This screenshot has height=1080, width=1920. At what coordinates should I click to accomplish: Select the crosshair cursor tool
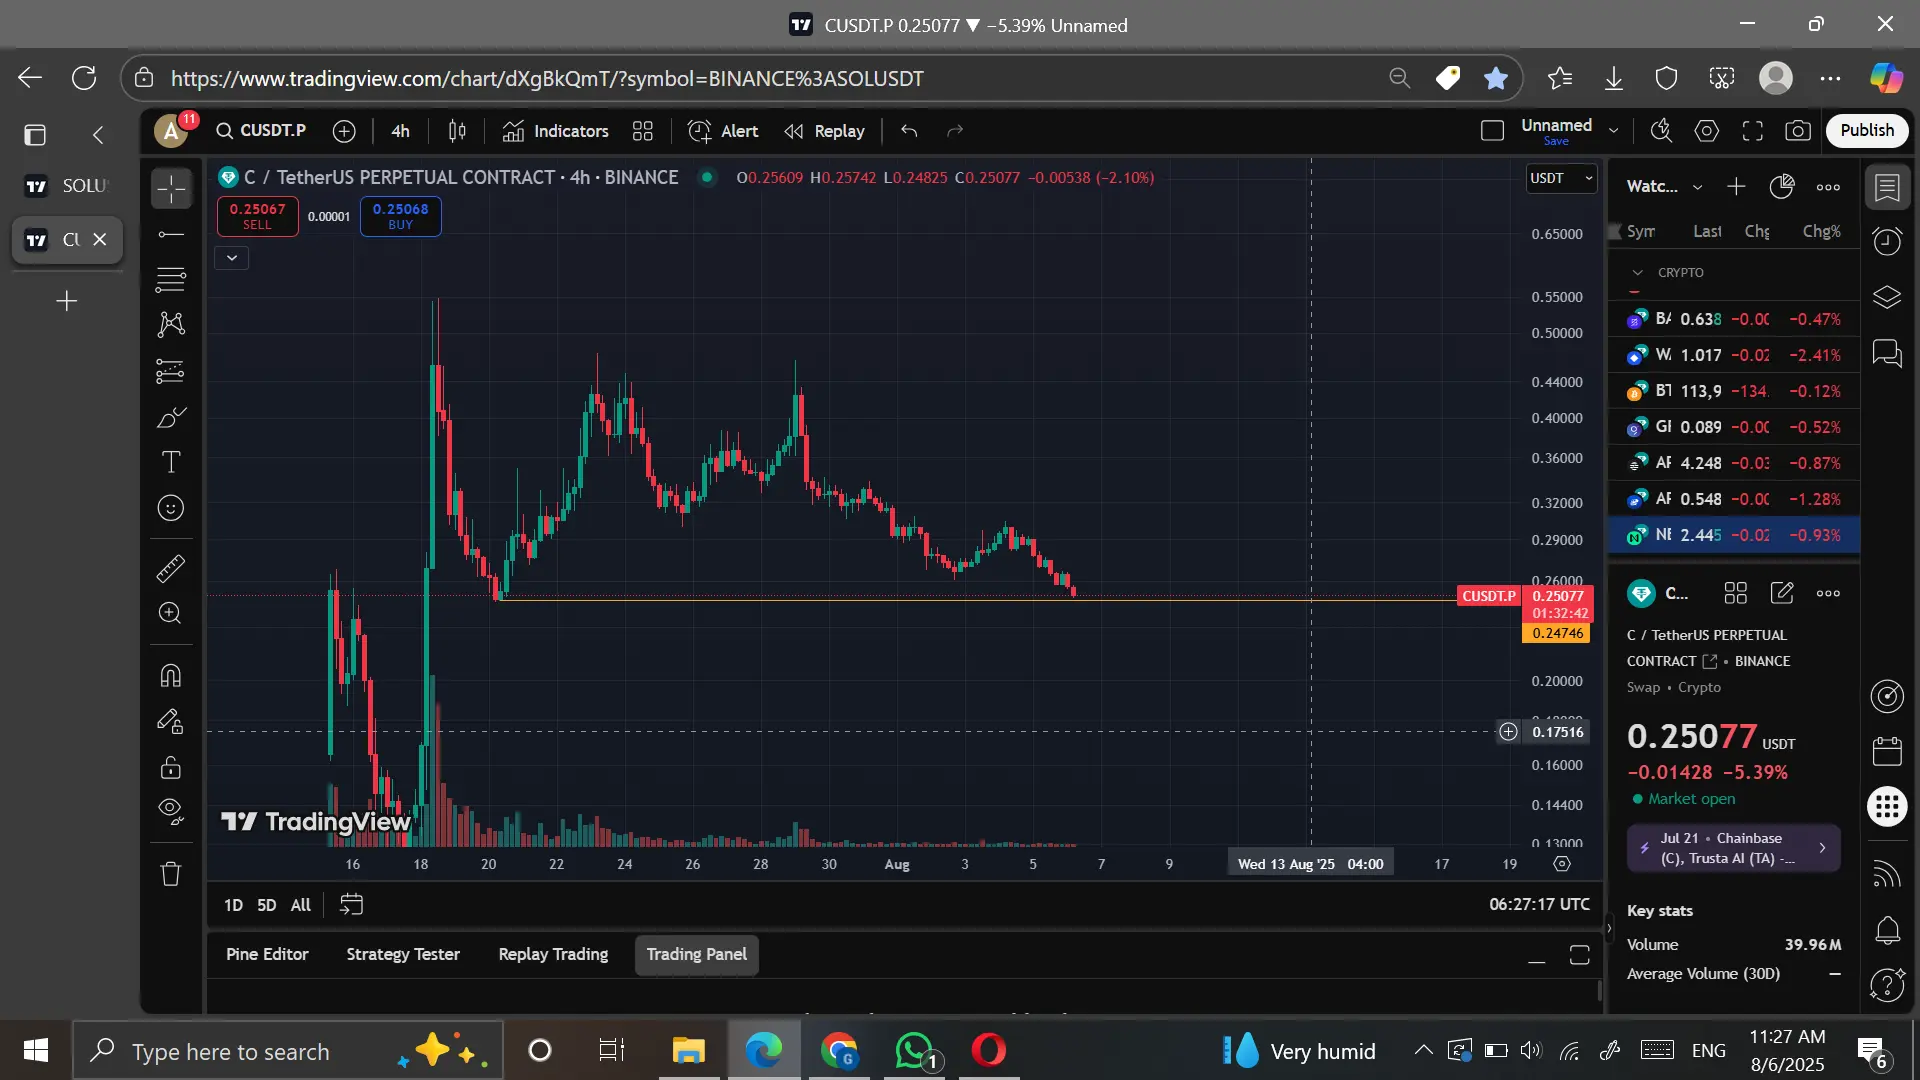[171, 189]
